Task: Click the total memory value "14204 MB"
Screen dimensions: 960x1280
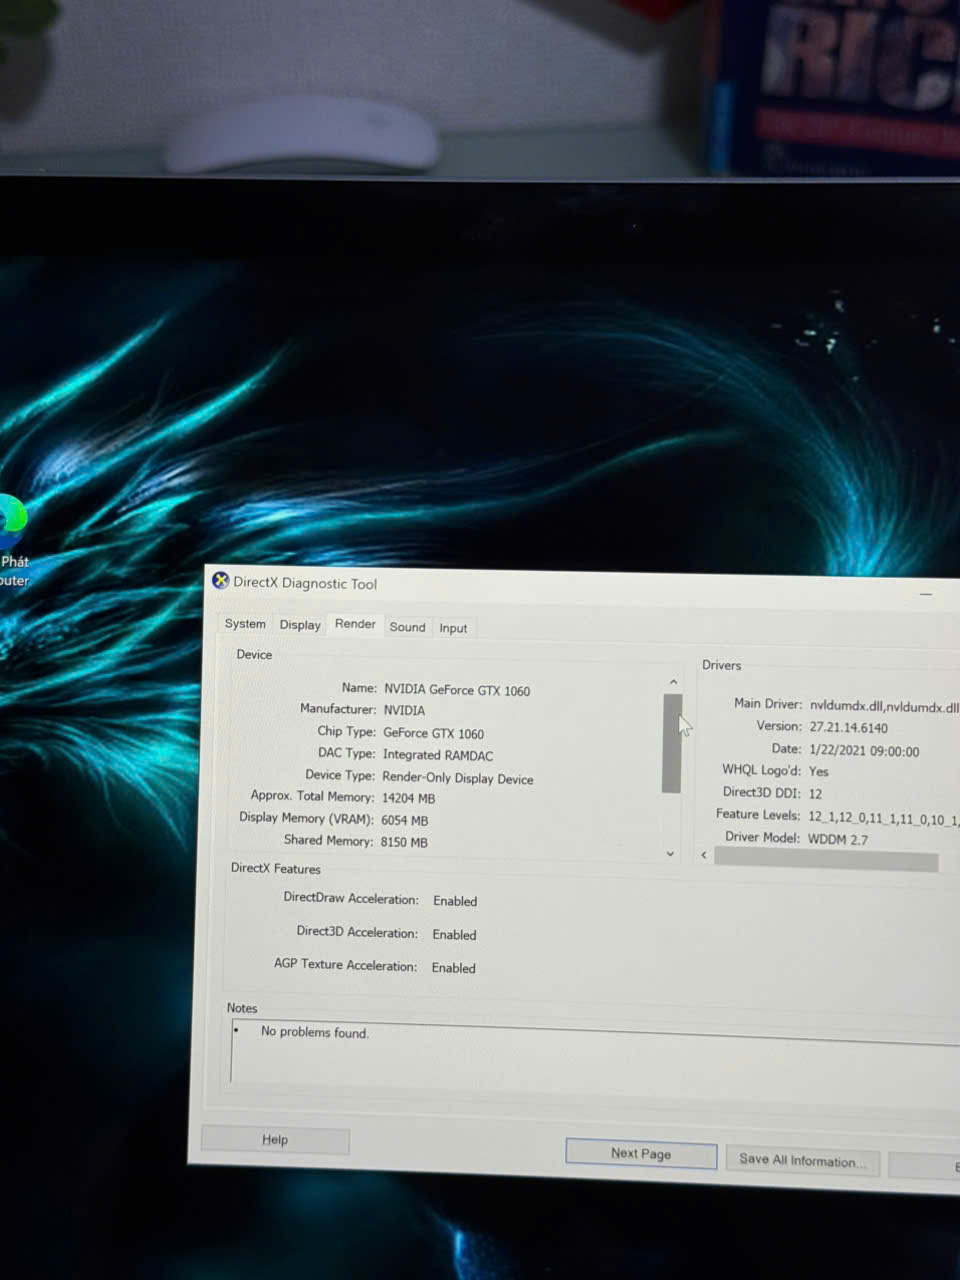Action: tap(408, 798)
